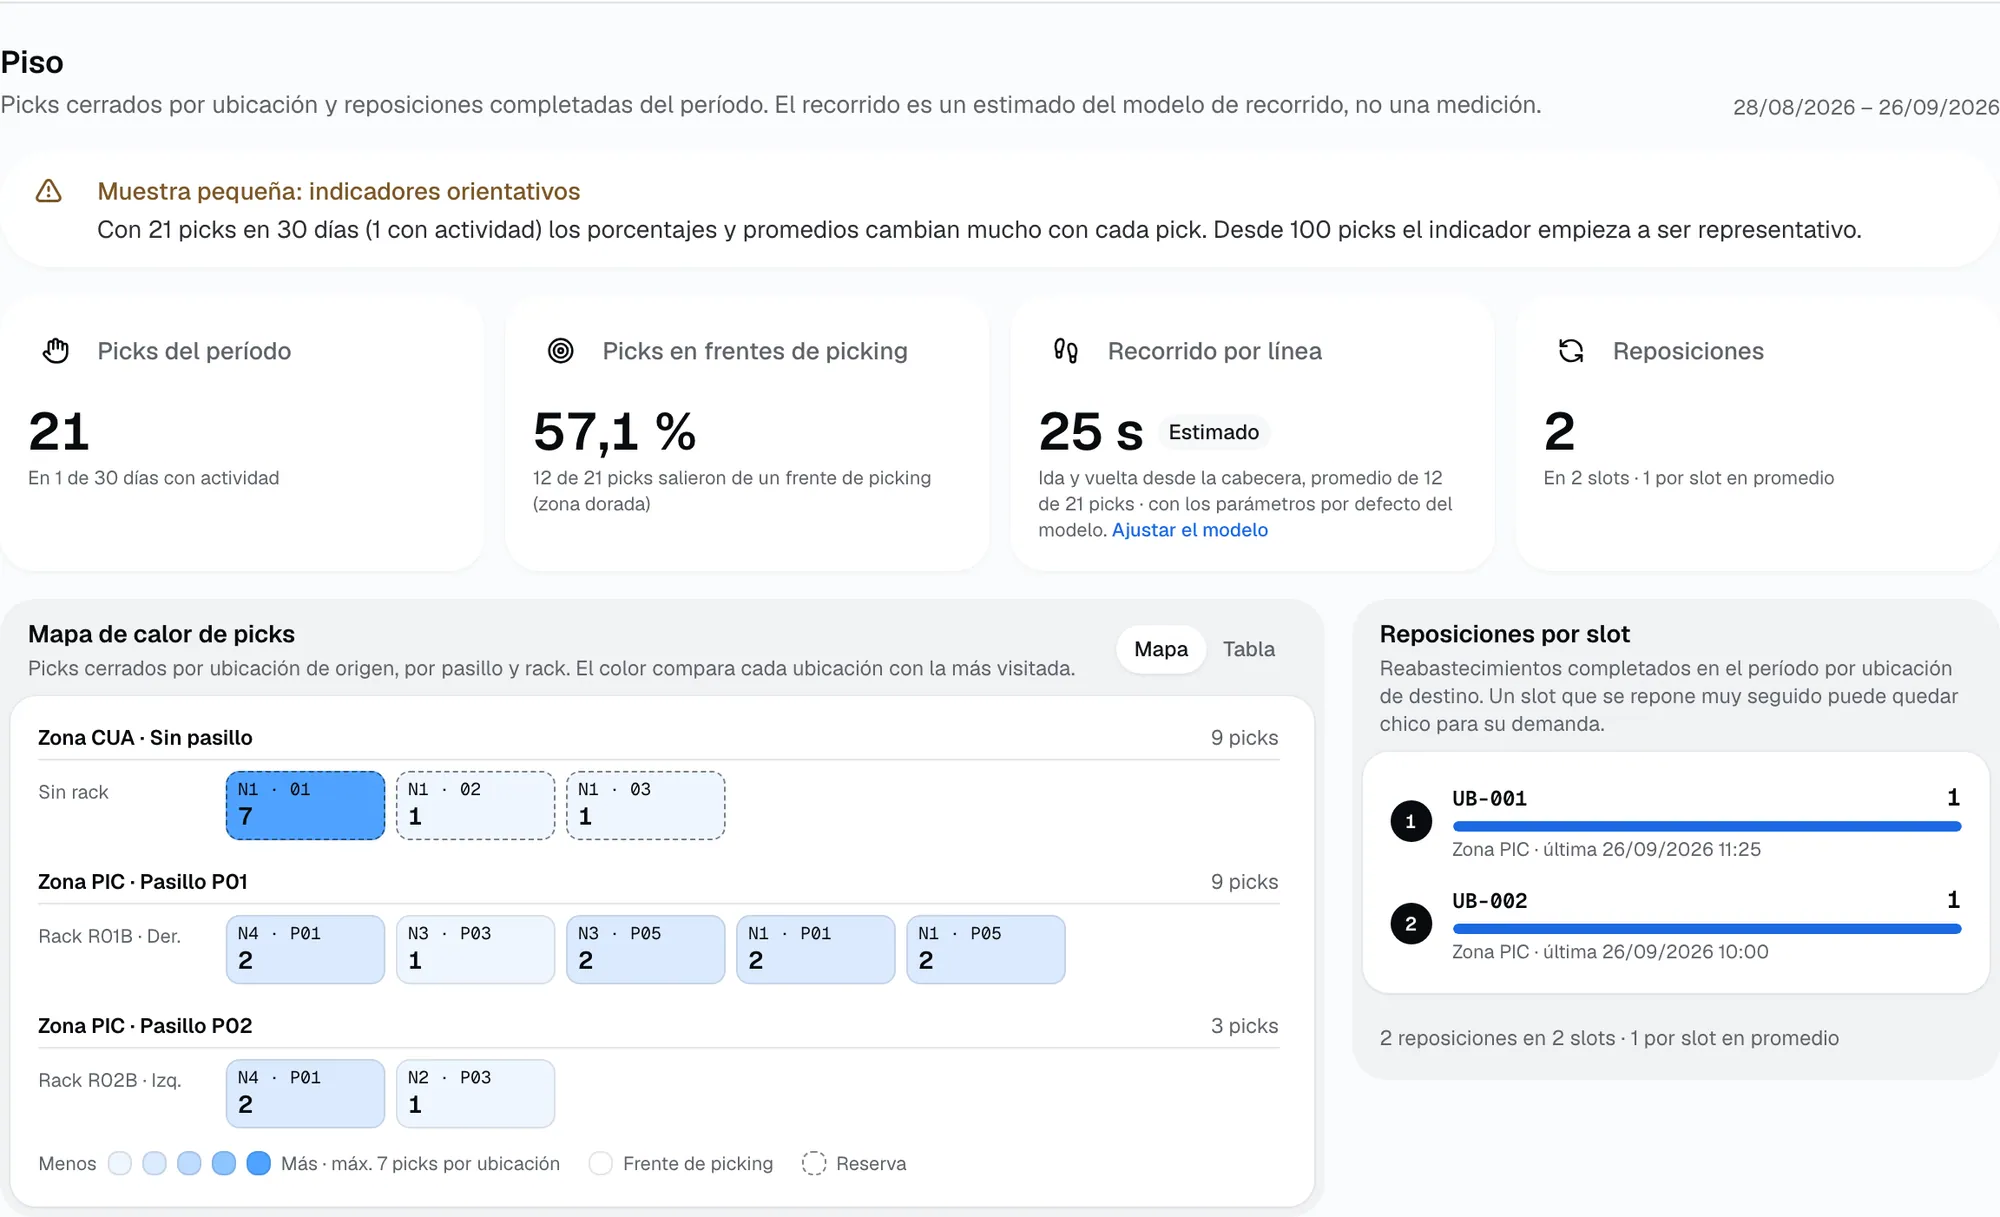Viewport: 2000px width, 1217px height.
Task: Click the 3 picks count for Pasillo P02
Action: pos(1244,1026)
